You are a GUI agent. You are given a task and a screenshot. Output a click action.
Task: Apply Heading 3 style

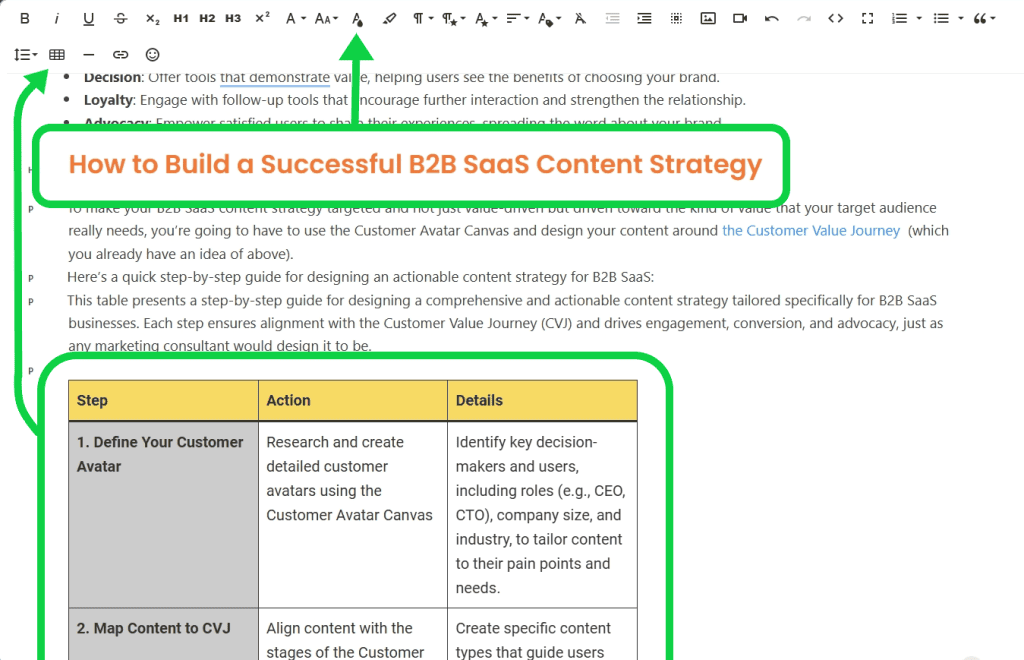(x=233, y=18)
